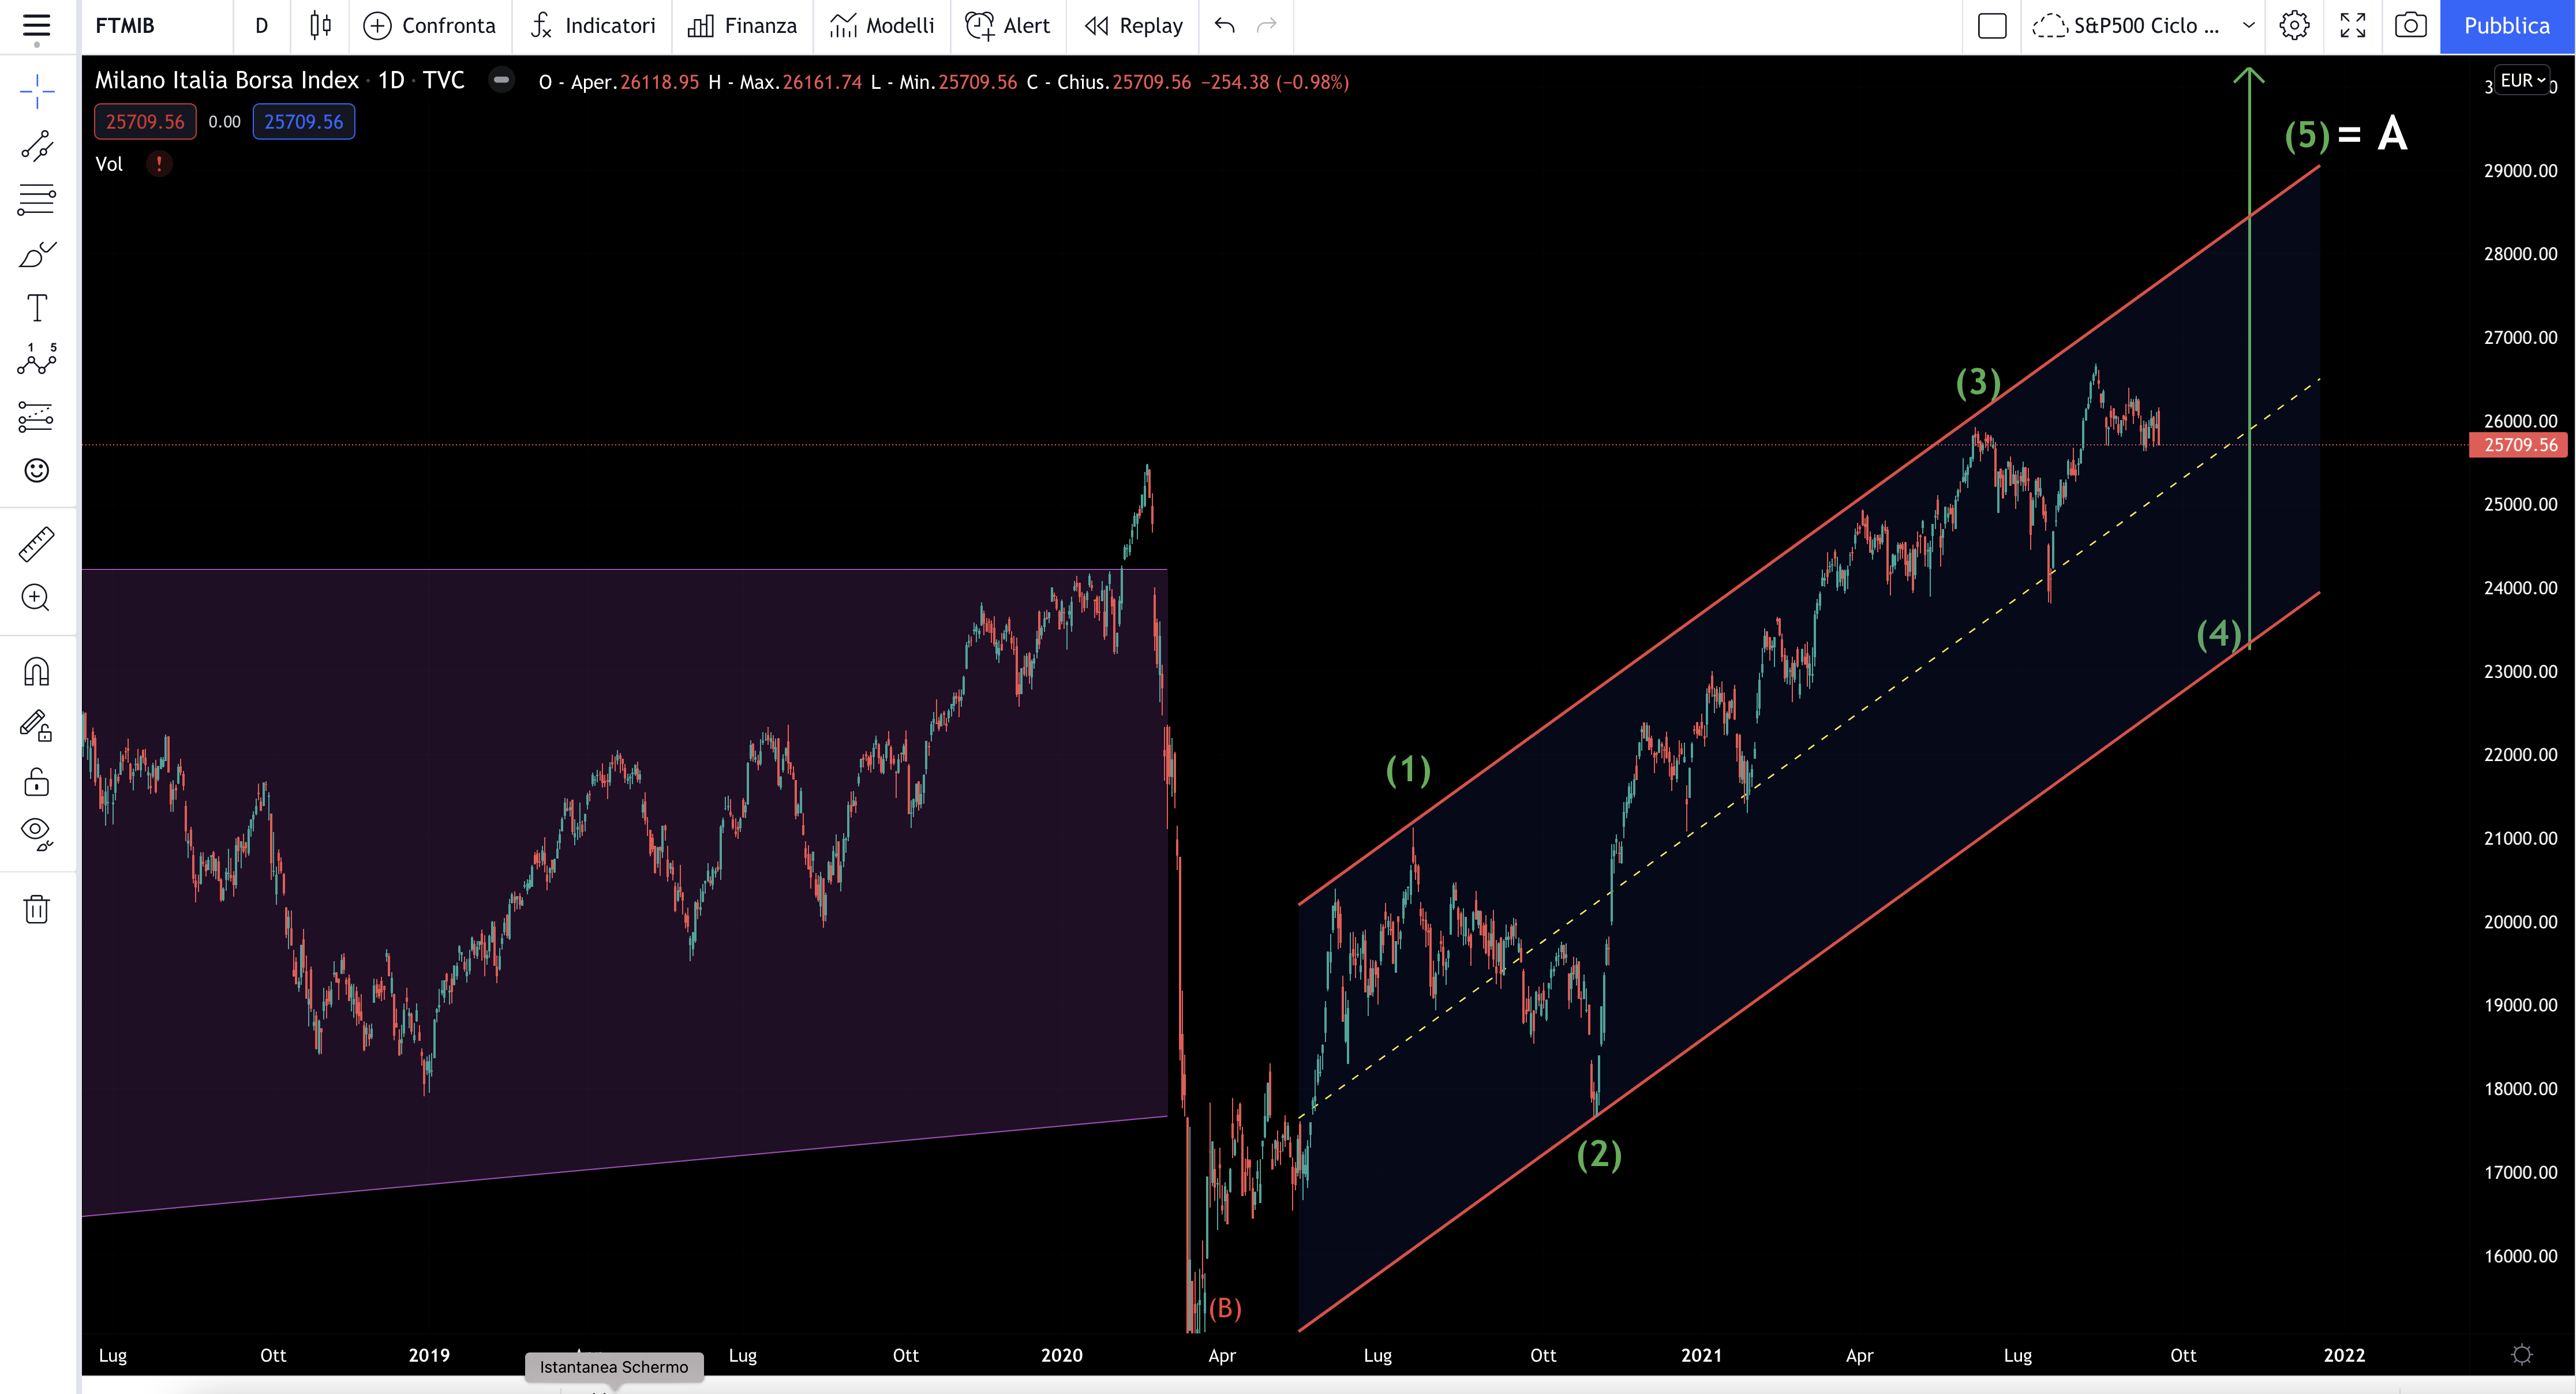Collapse the symbol legend toggle
Image resolution: width=2576 pixels, height=1394 pixels.
(501, 80)
